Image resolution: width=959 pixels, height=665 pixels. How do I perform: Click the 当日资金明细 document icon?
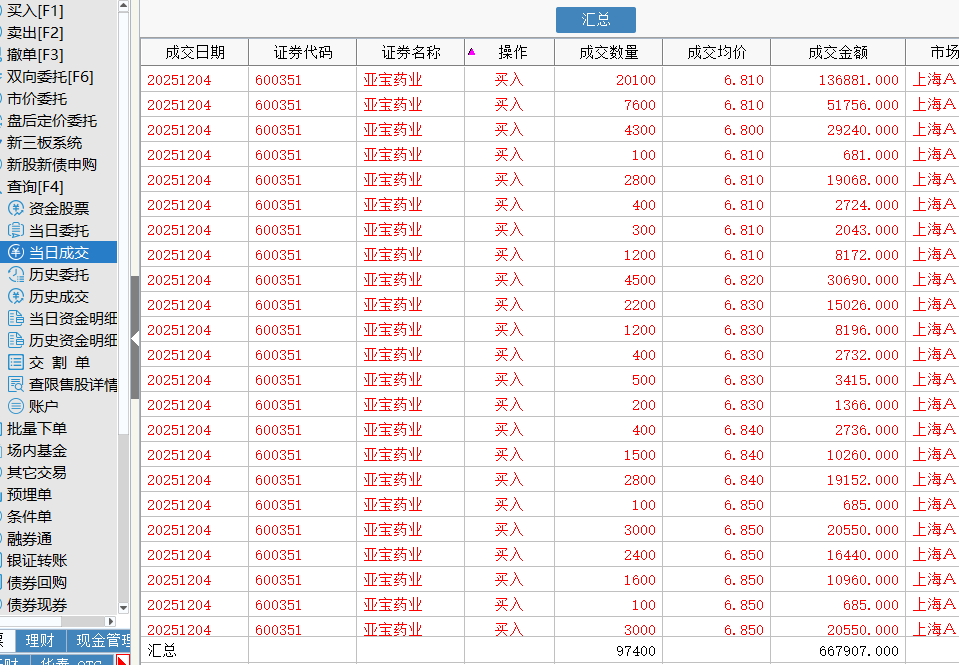(15, 318)
